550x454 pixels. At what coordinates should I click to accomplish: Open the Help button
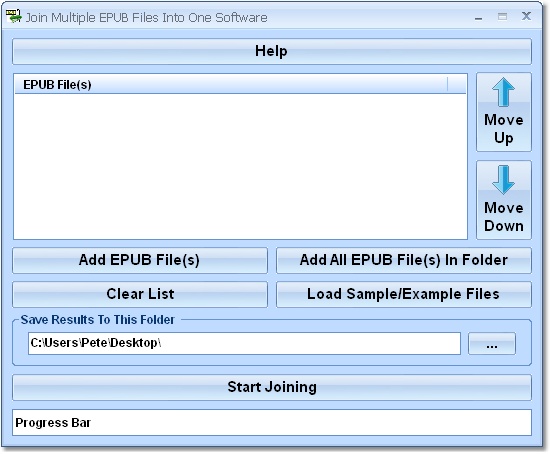coord(272,51)
